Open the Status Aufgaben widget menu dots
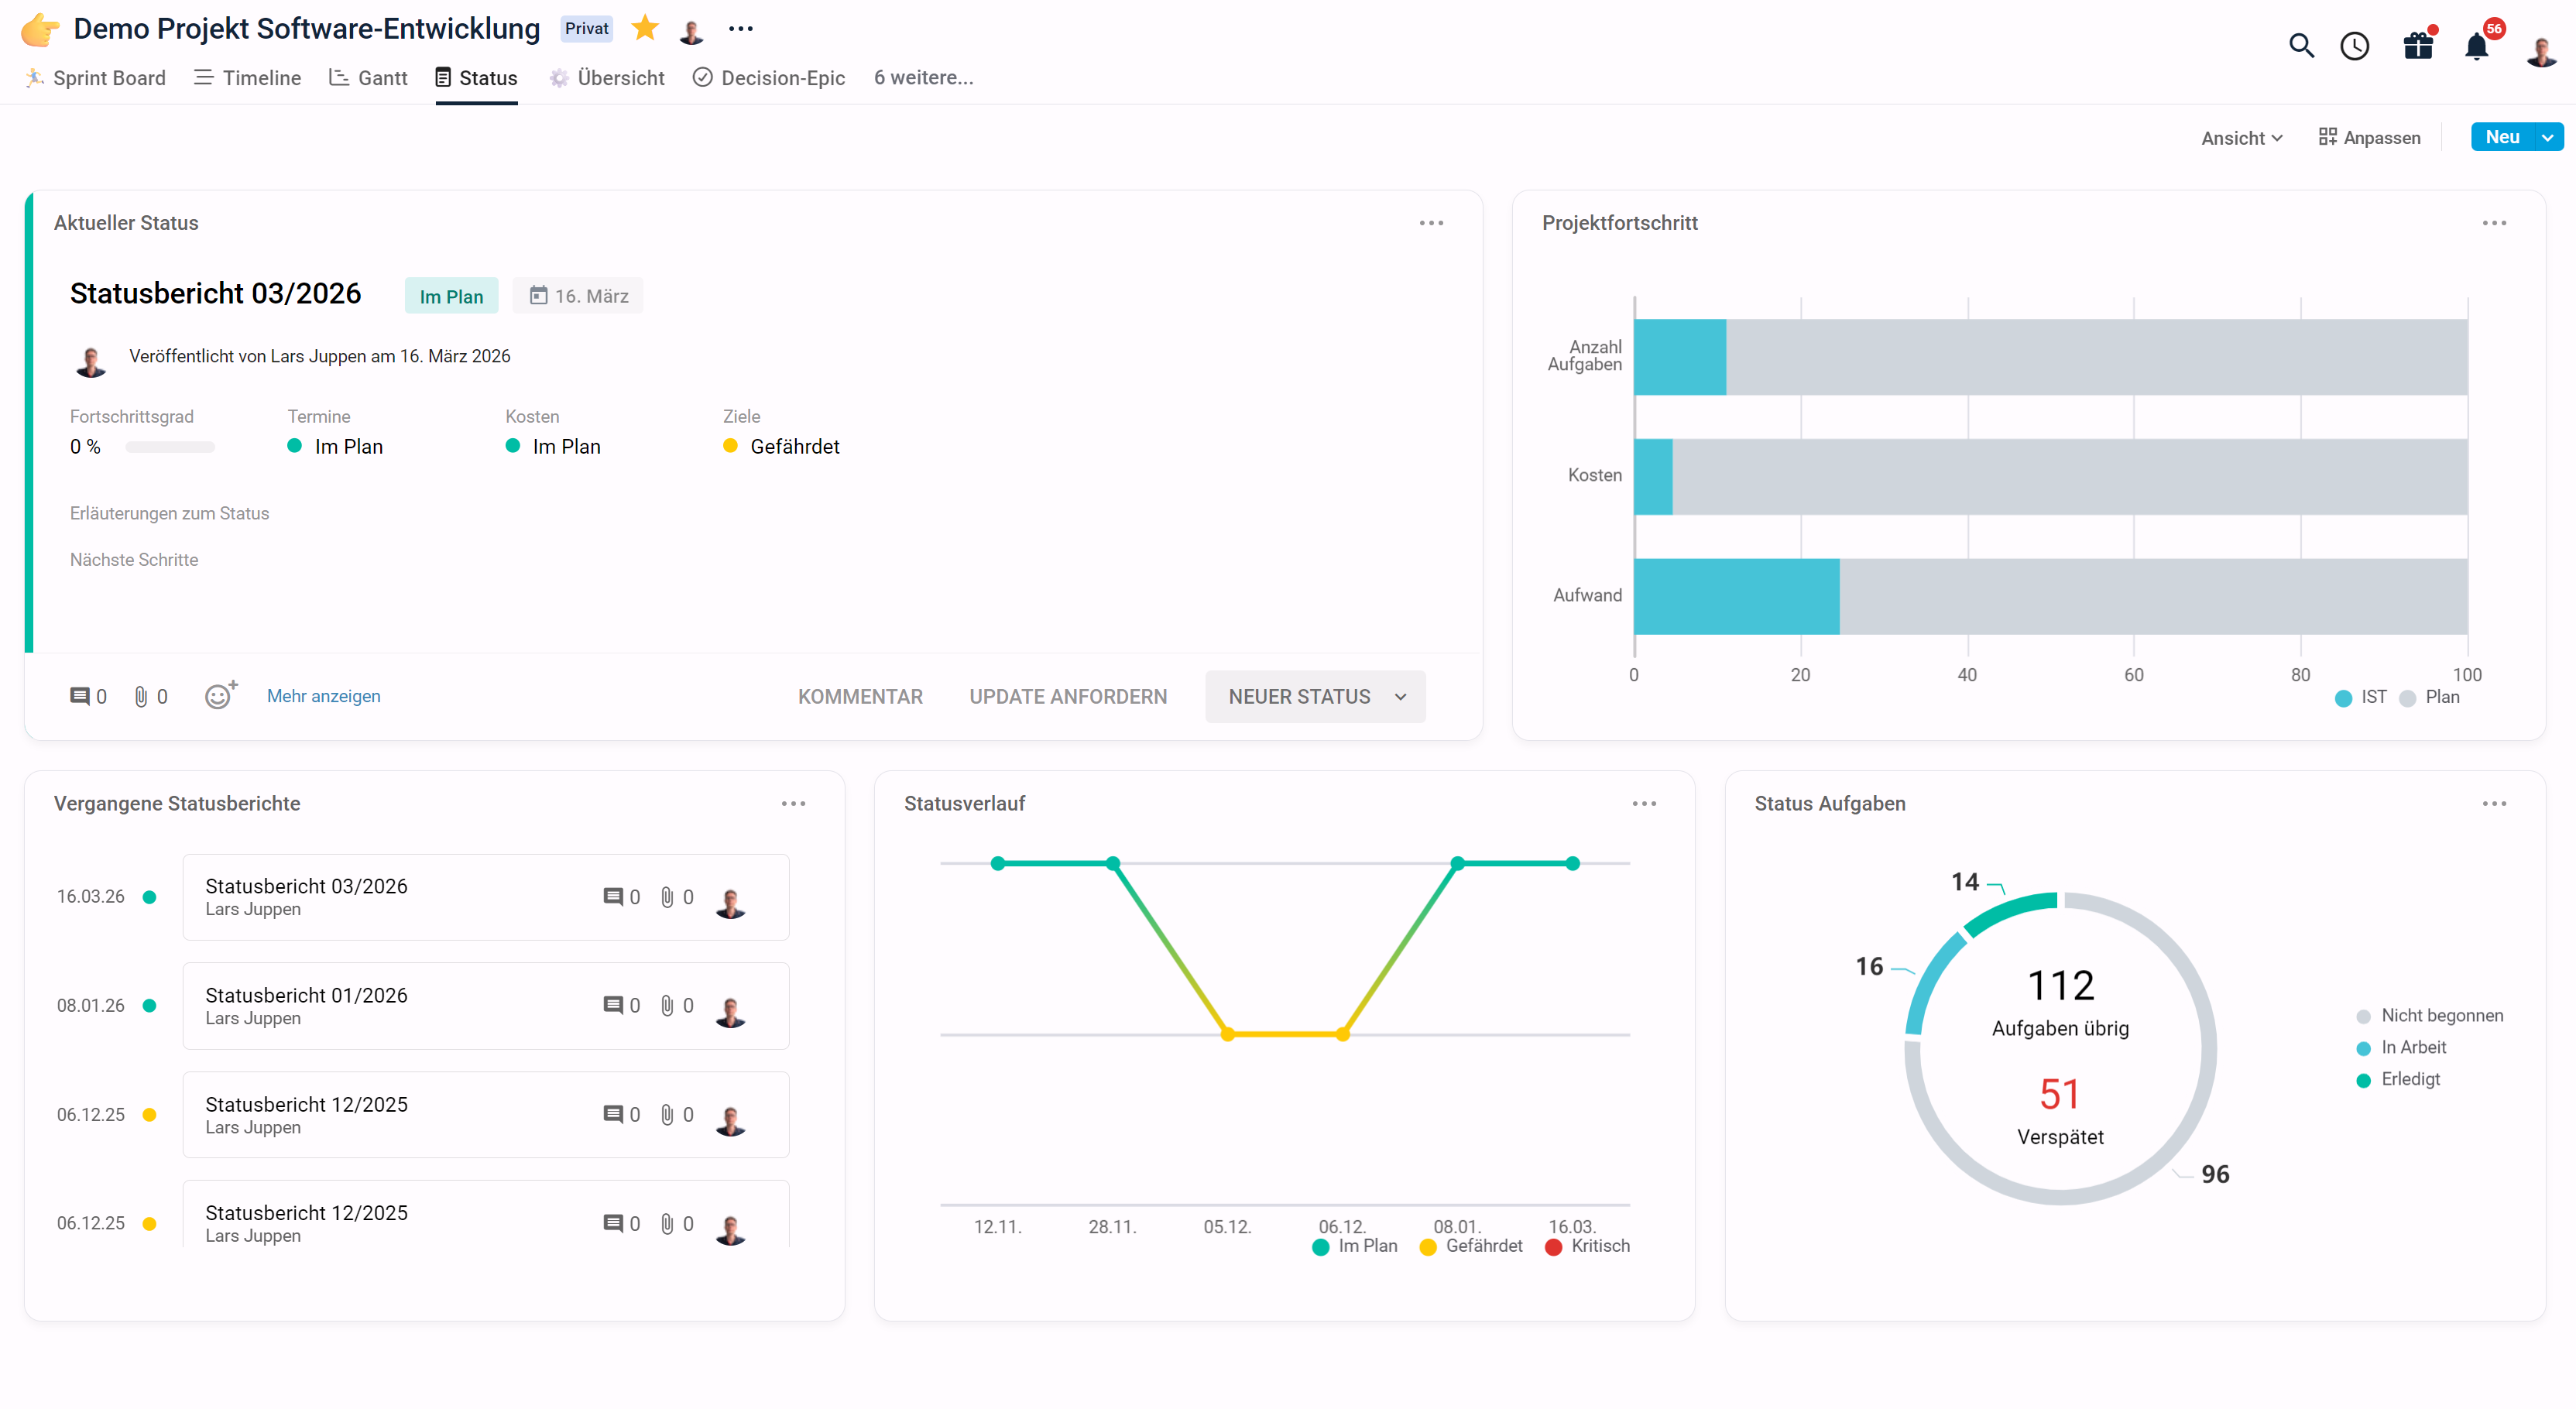The height and width of the screenshot is (1409, 2576). point(2494,804)
